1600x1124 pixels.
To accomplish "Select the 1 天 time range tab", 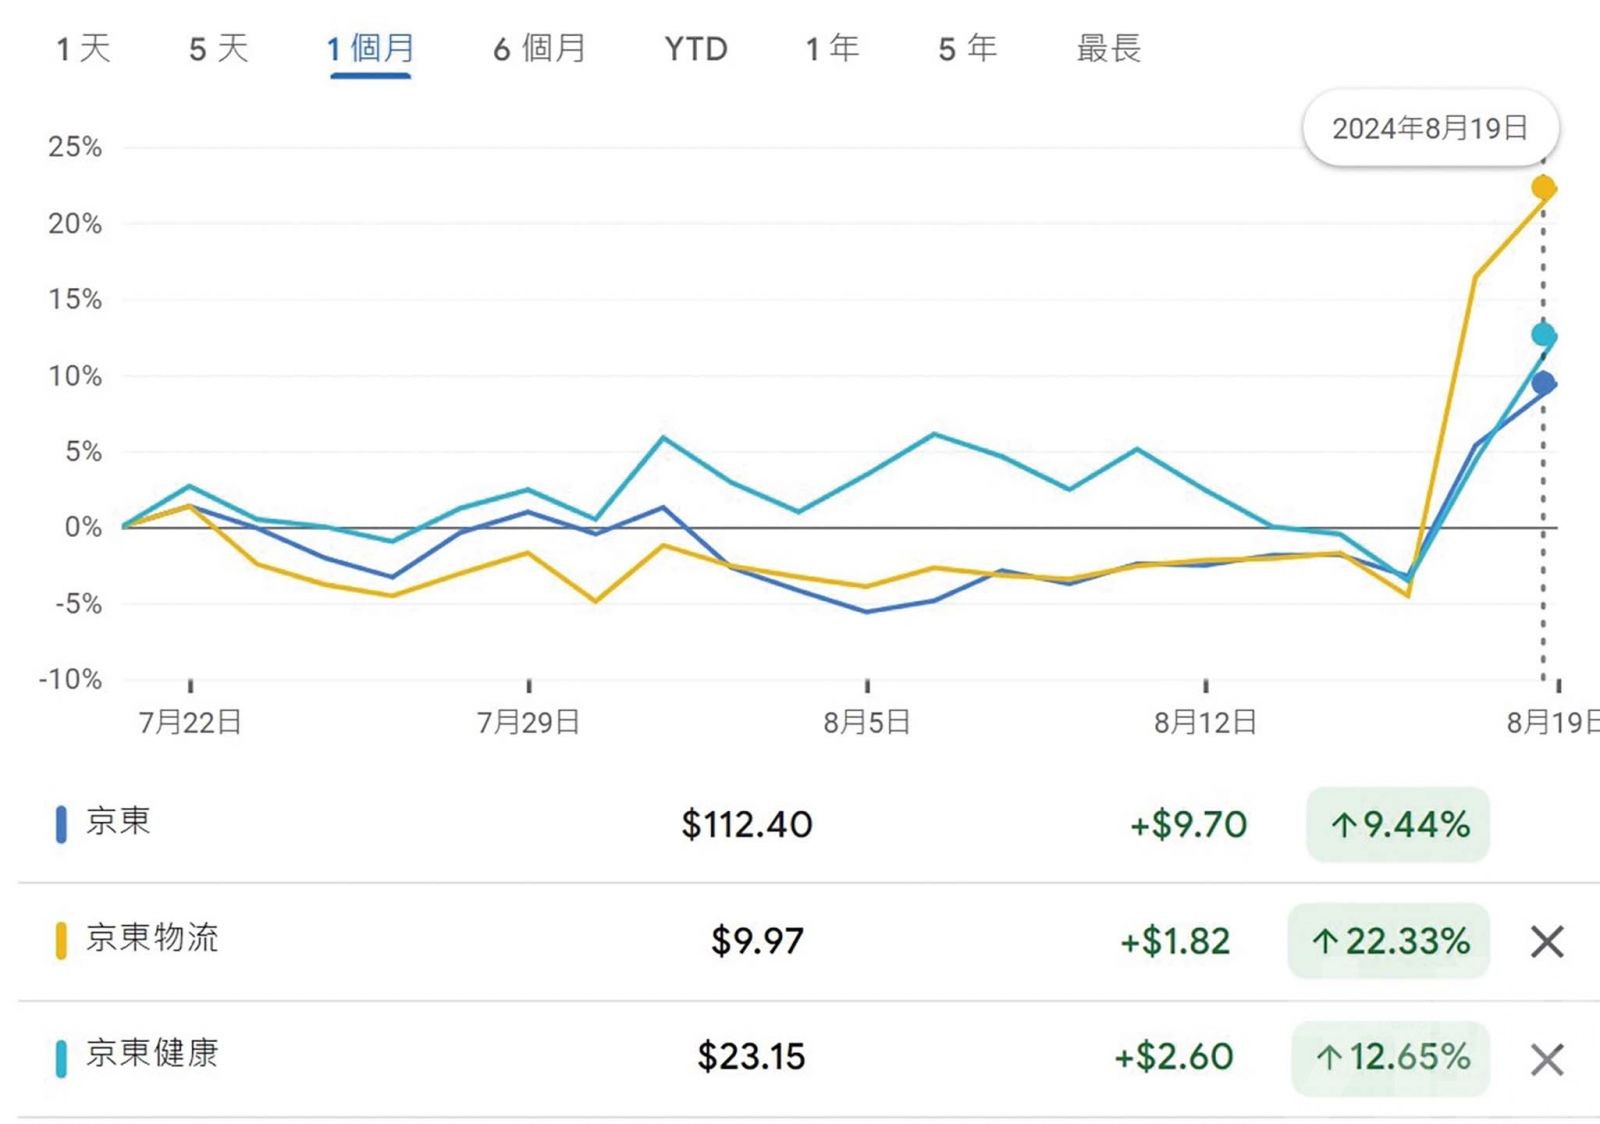I will coord(83,48).
